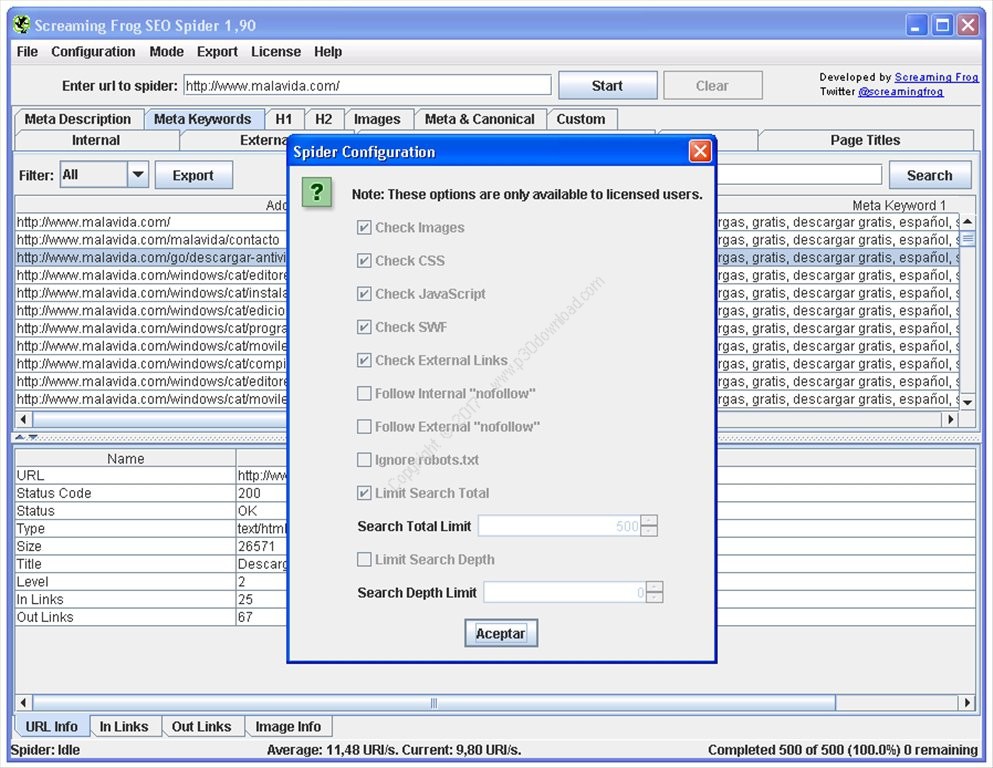Enable Ignore robots.txt checkbox
The width and height of the screenshot is (993, 768).
364,460
